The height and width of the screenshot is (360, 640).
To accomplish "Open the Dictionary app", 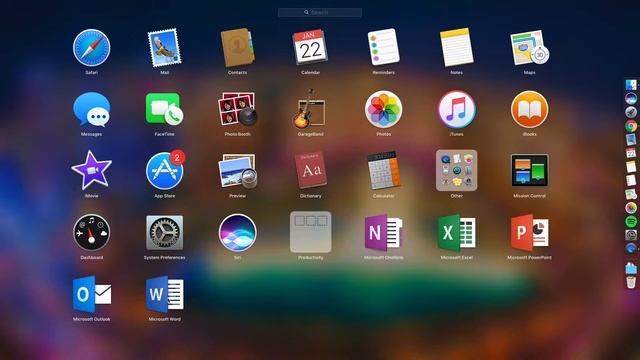I will (310, 170).
